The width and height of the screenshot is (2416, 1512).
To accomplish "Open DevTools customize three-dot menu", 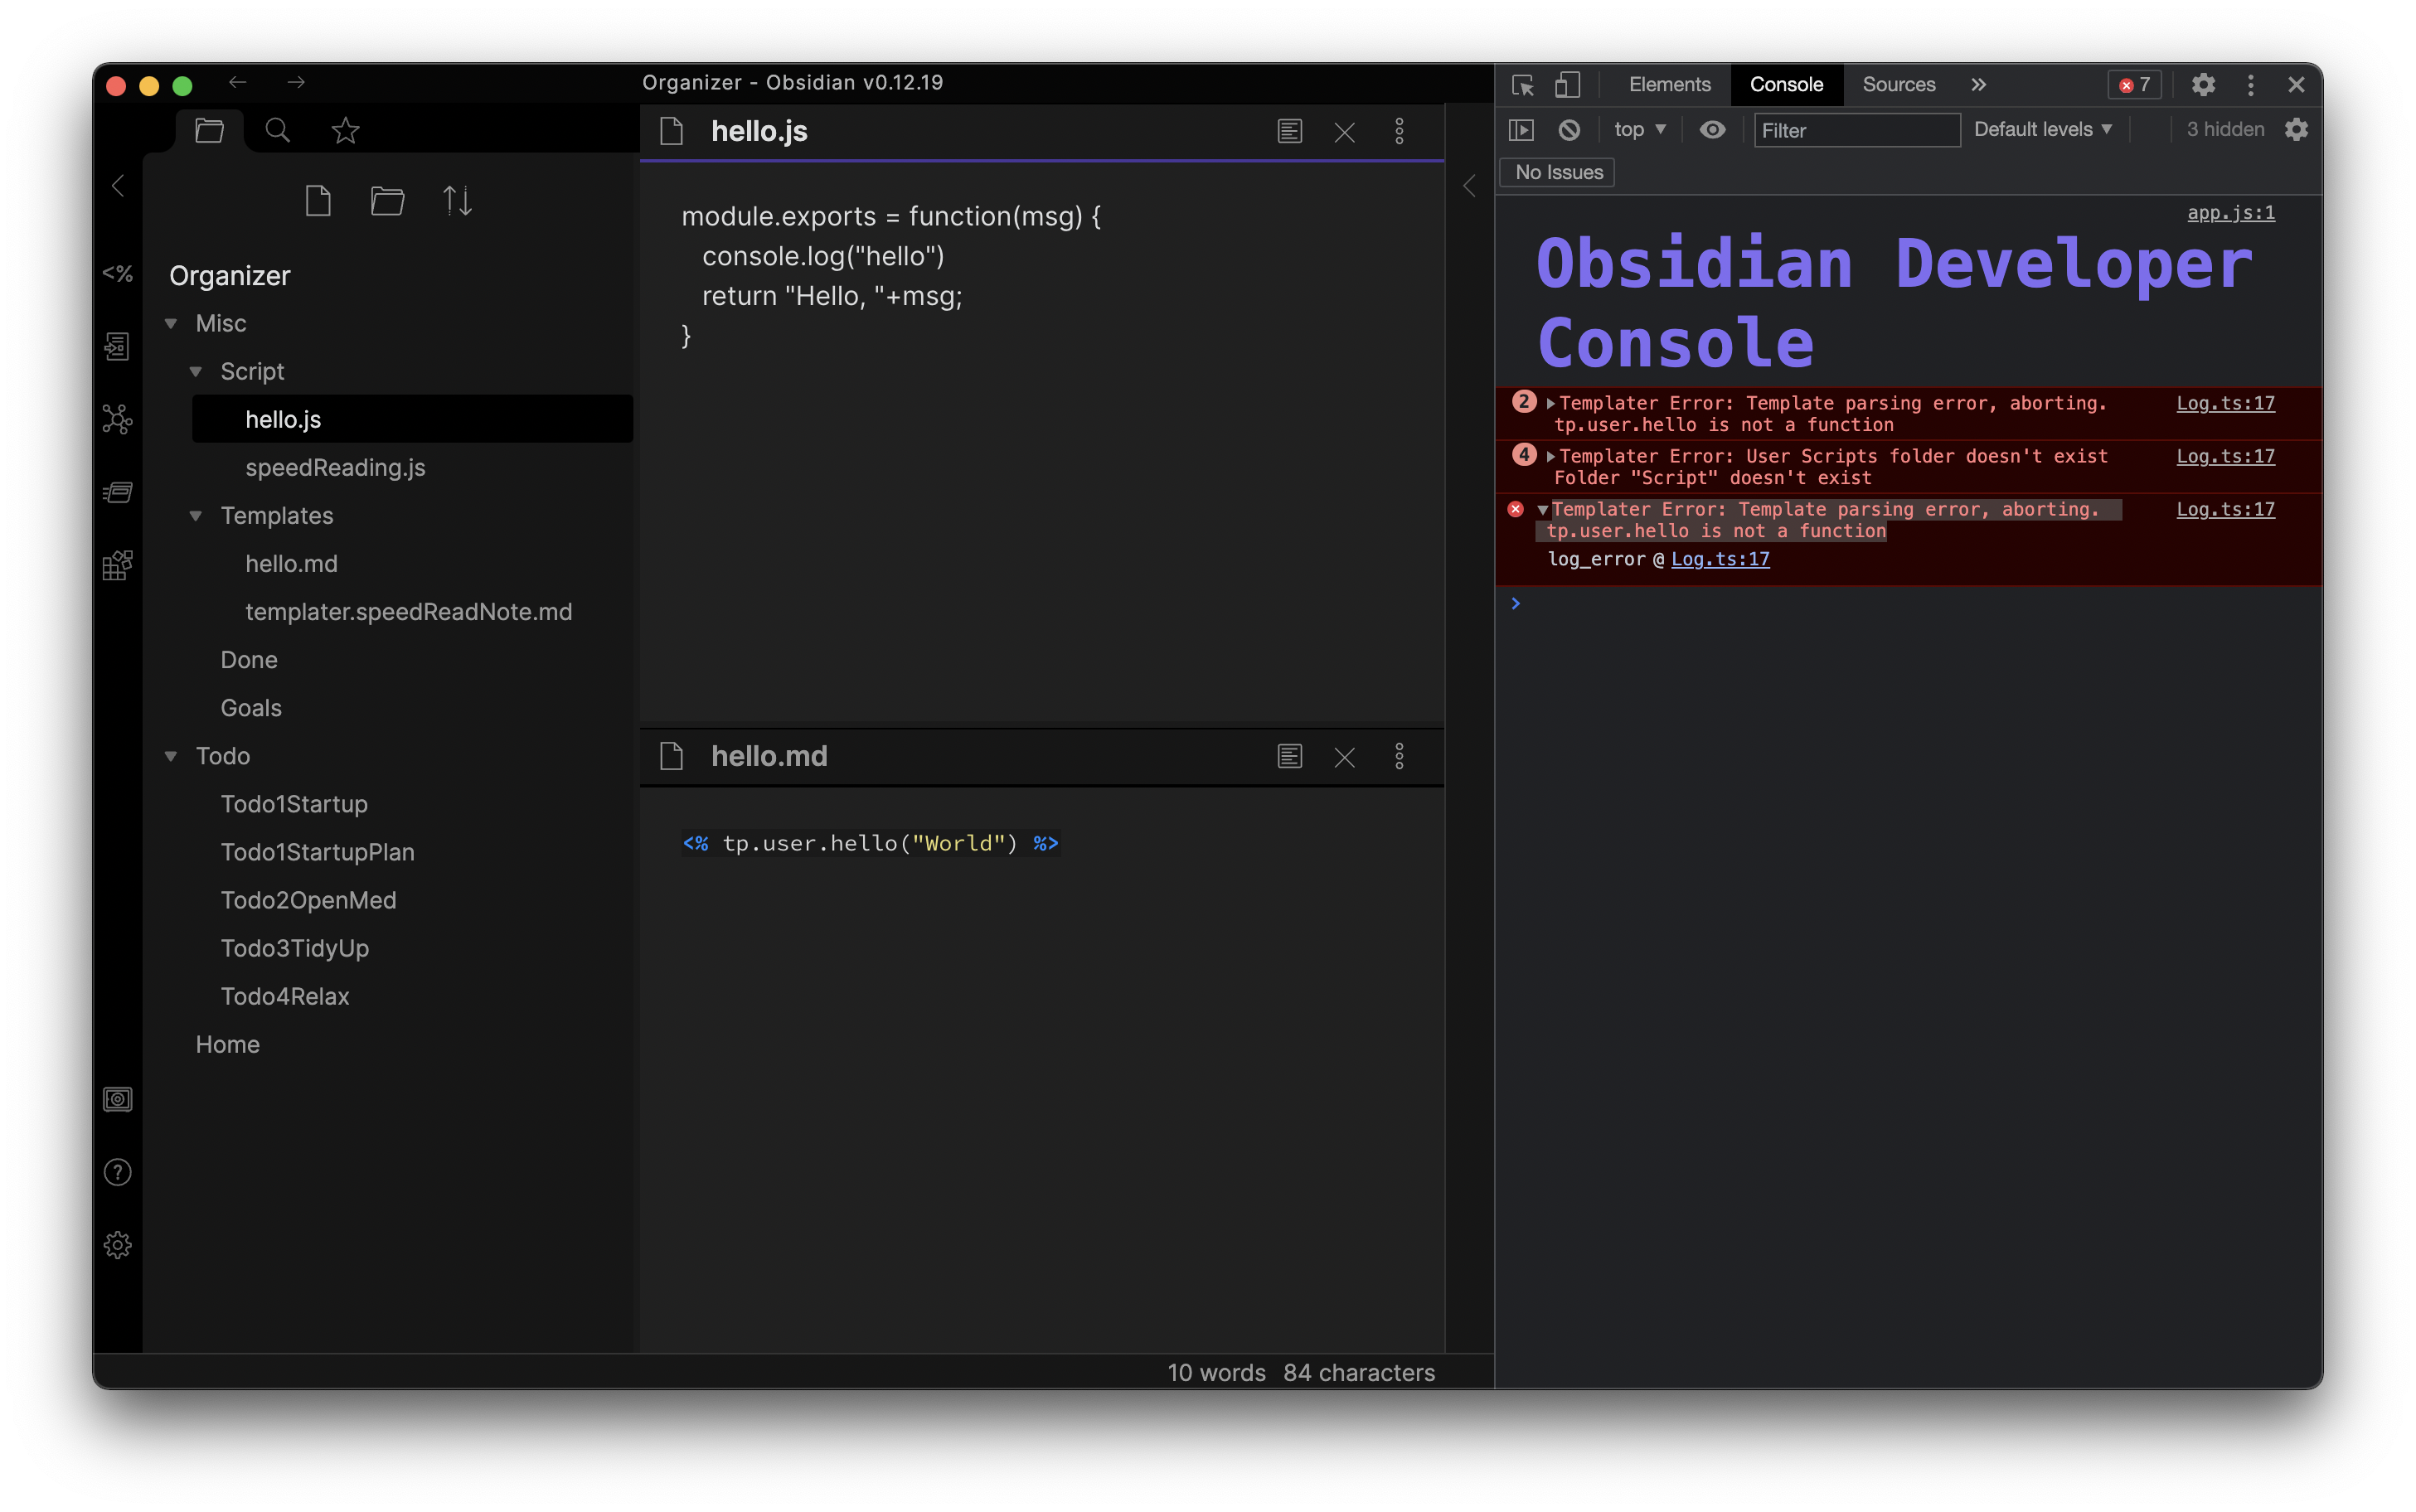I will point(2250,85).
